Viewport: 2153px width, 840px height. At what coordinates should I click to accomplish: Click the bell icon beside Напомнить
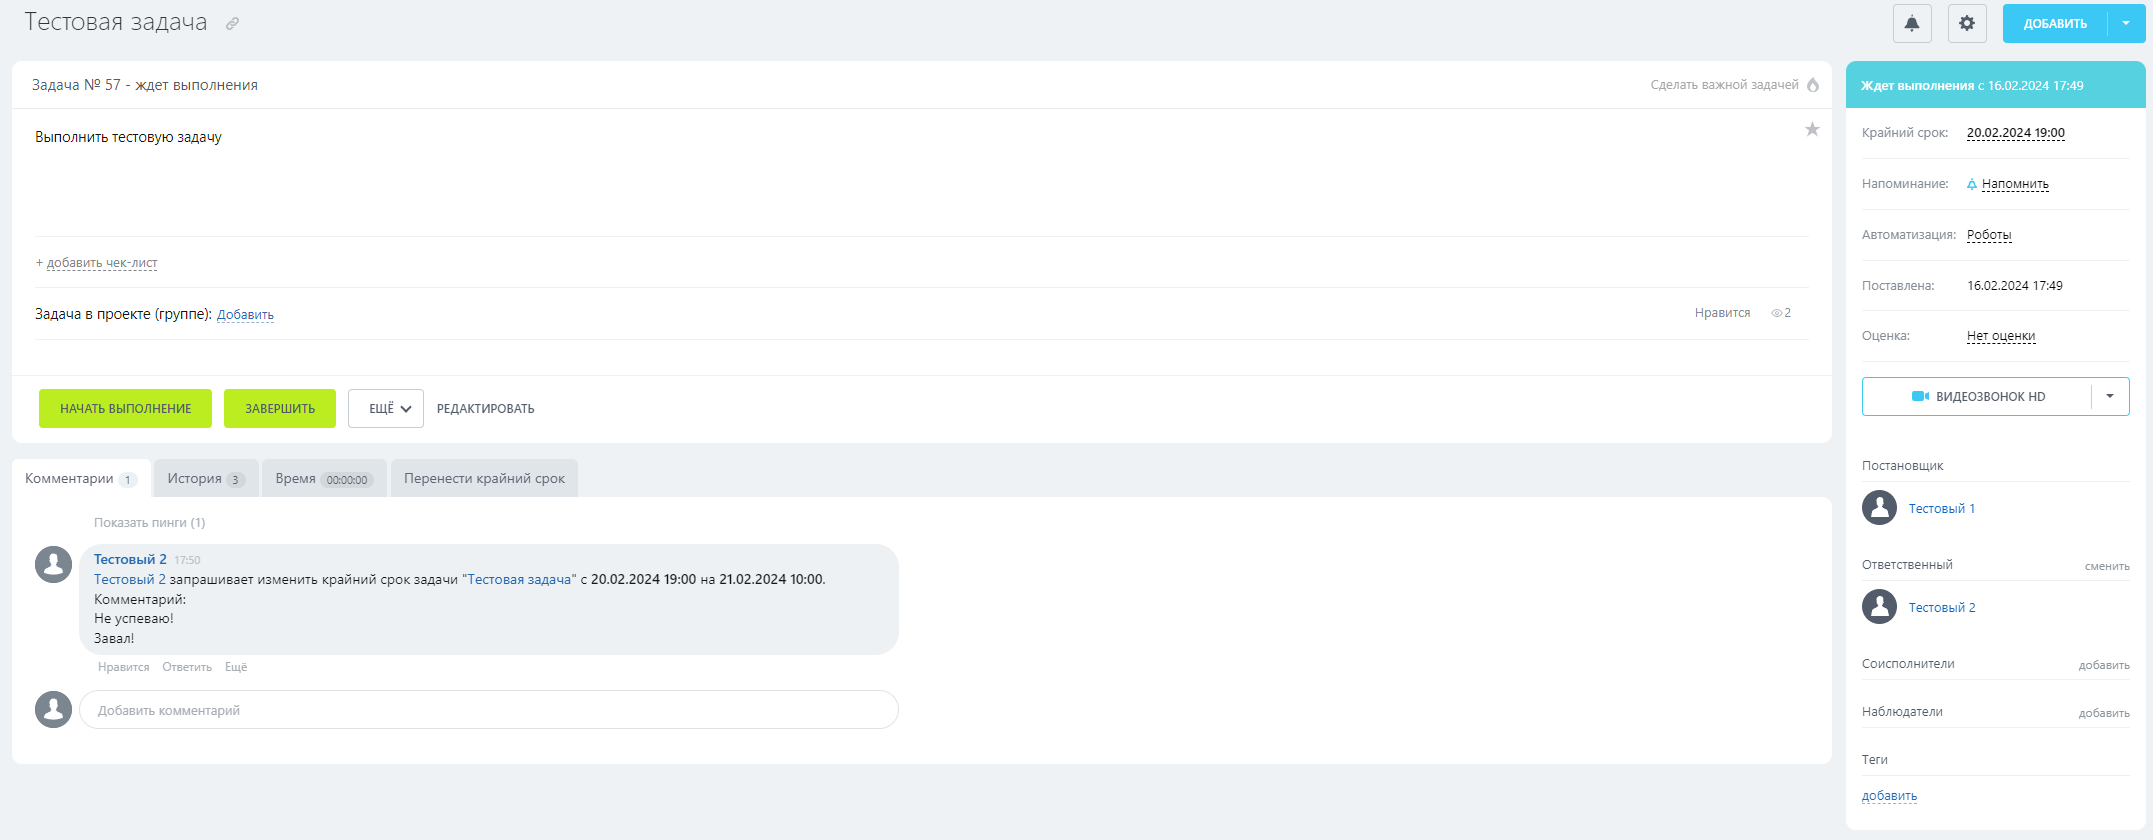[x=1972, y=184]
